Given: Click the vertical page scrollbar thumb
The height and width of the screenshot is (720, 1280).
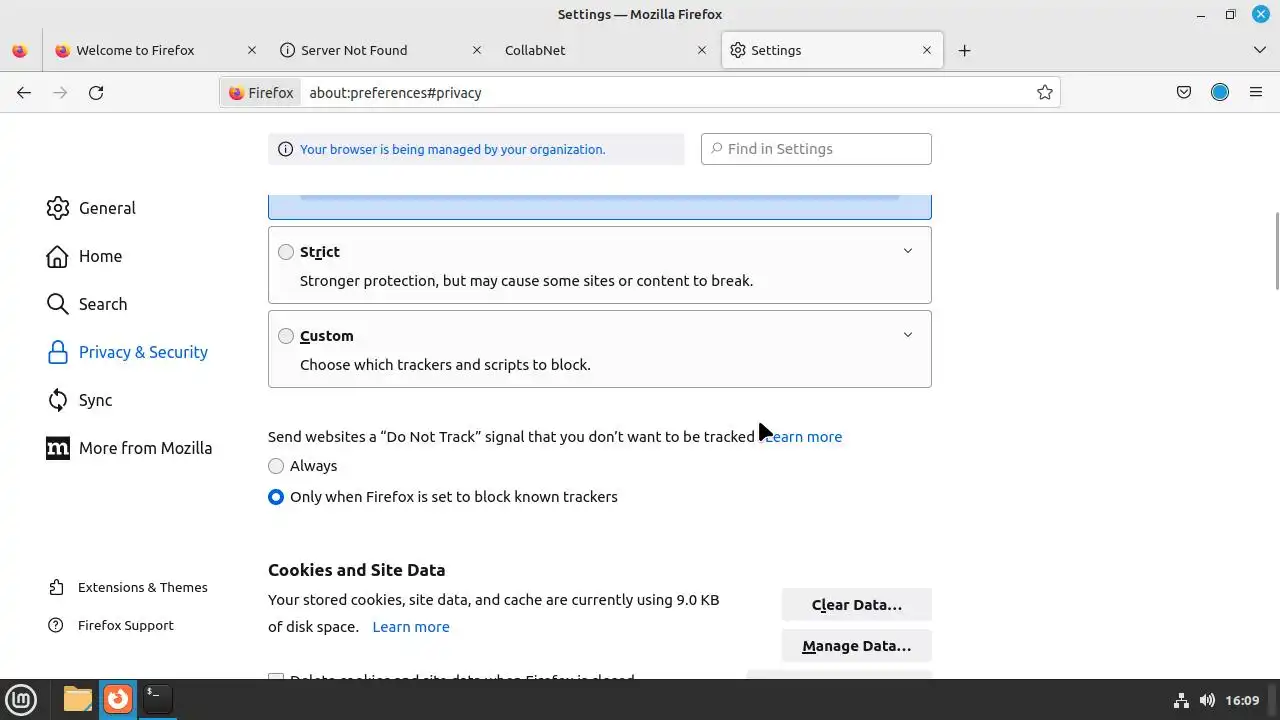Looking at the screenshot, I should (x=1276, y=250).
